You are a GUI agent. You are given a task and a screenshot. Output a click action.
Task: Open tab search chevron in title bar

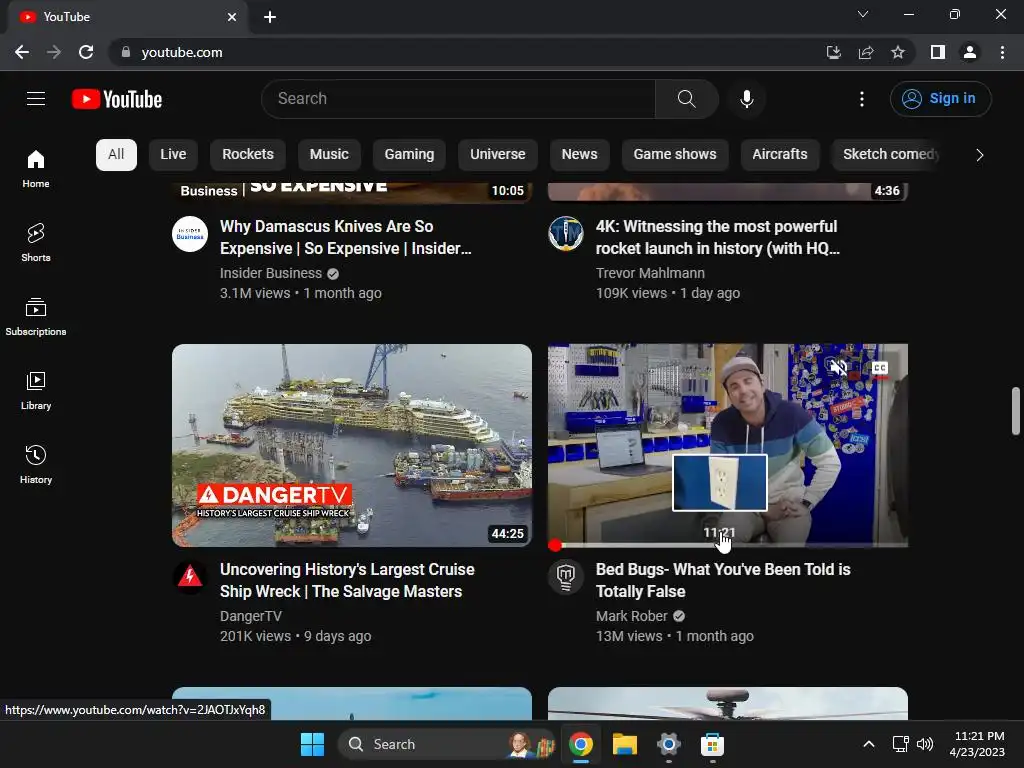(x=863, y=14)
